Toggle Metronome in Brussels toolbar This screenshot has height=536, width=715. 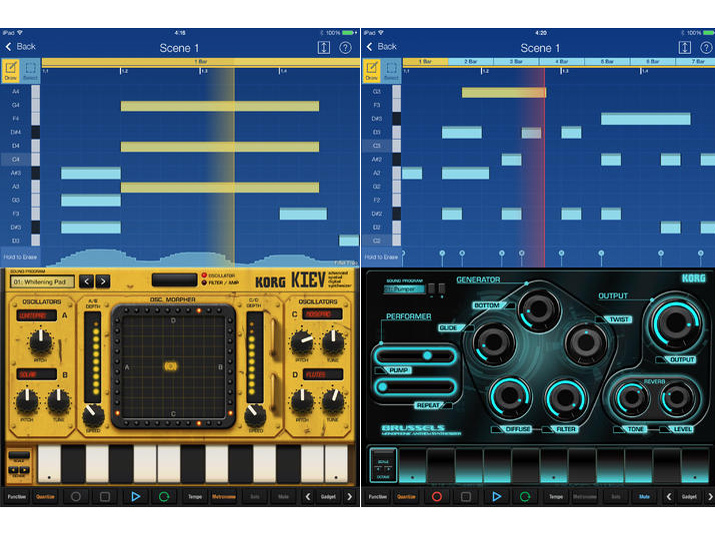(x=585, y=497)
